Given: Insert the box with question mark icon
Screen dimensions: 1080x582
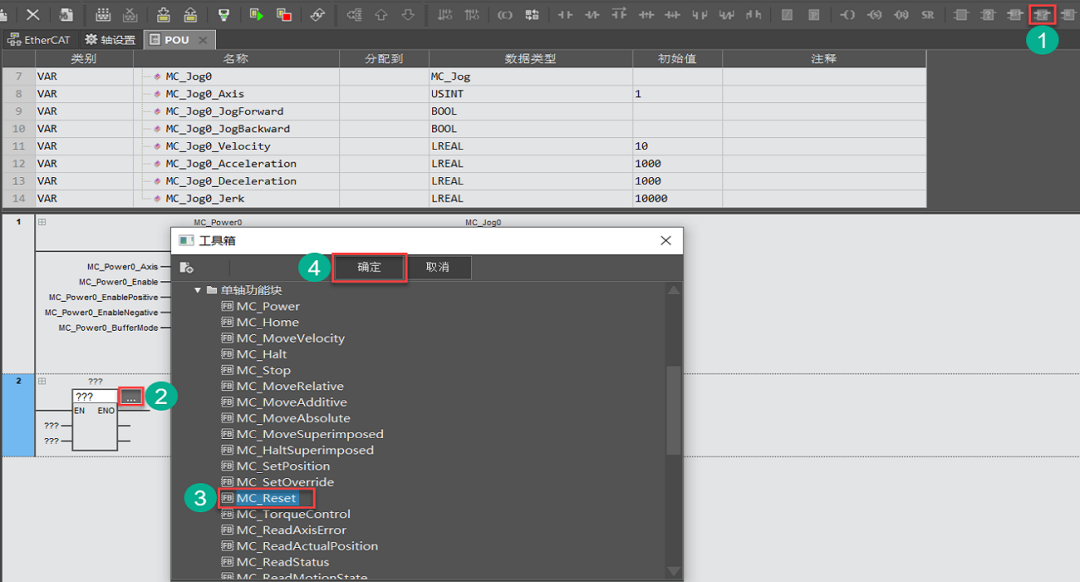Looking at the screenshot, I should pos(988,14).
